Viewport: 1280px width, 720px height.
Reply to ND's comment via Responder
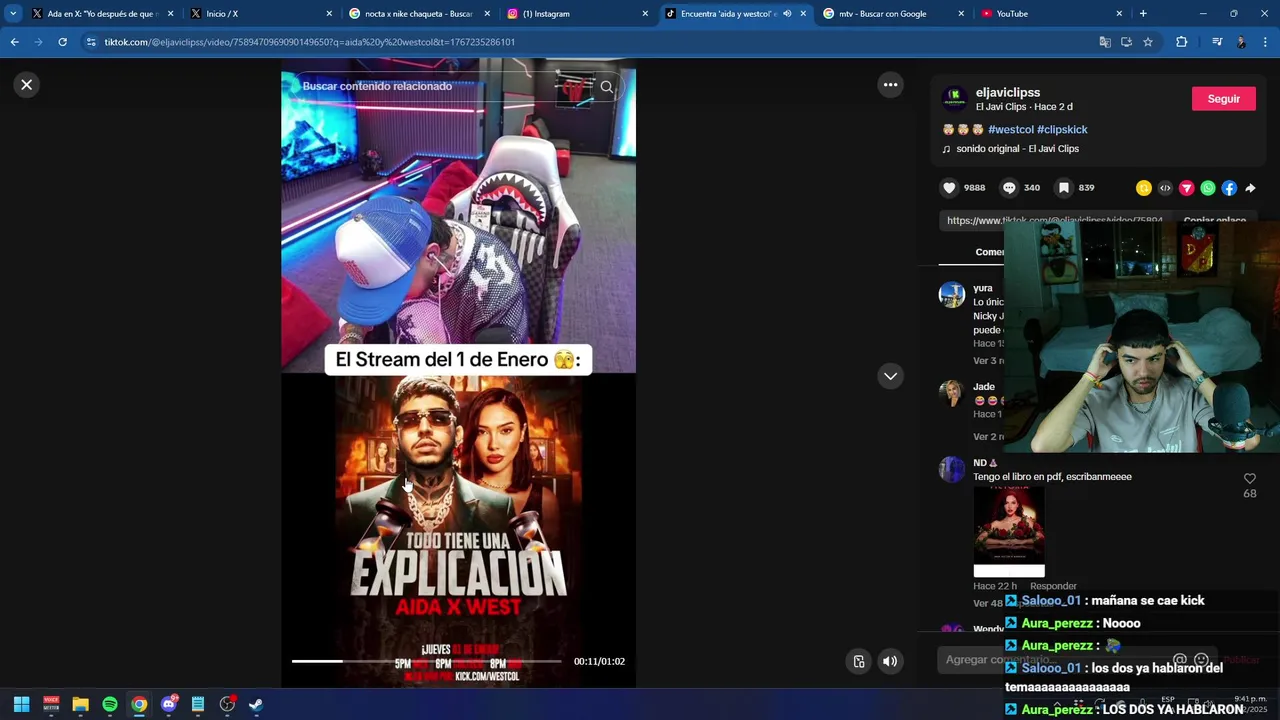1053,586
